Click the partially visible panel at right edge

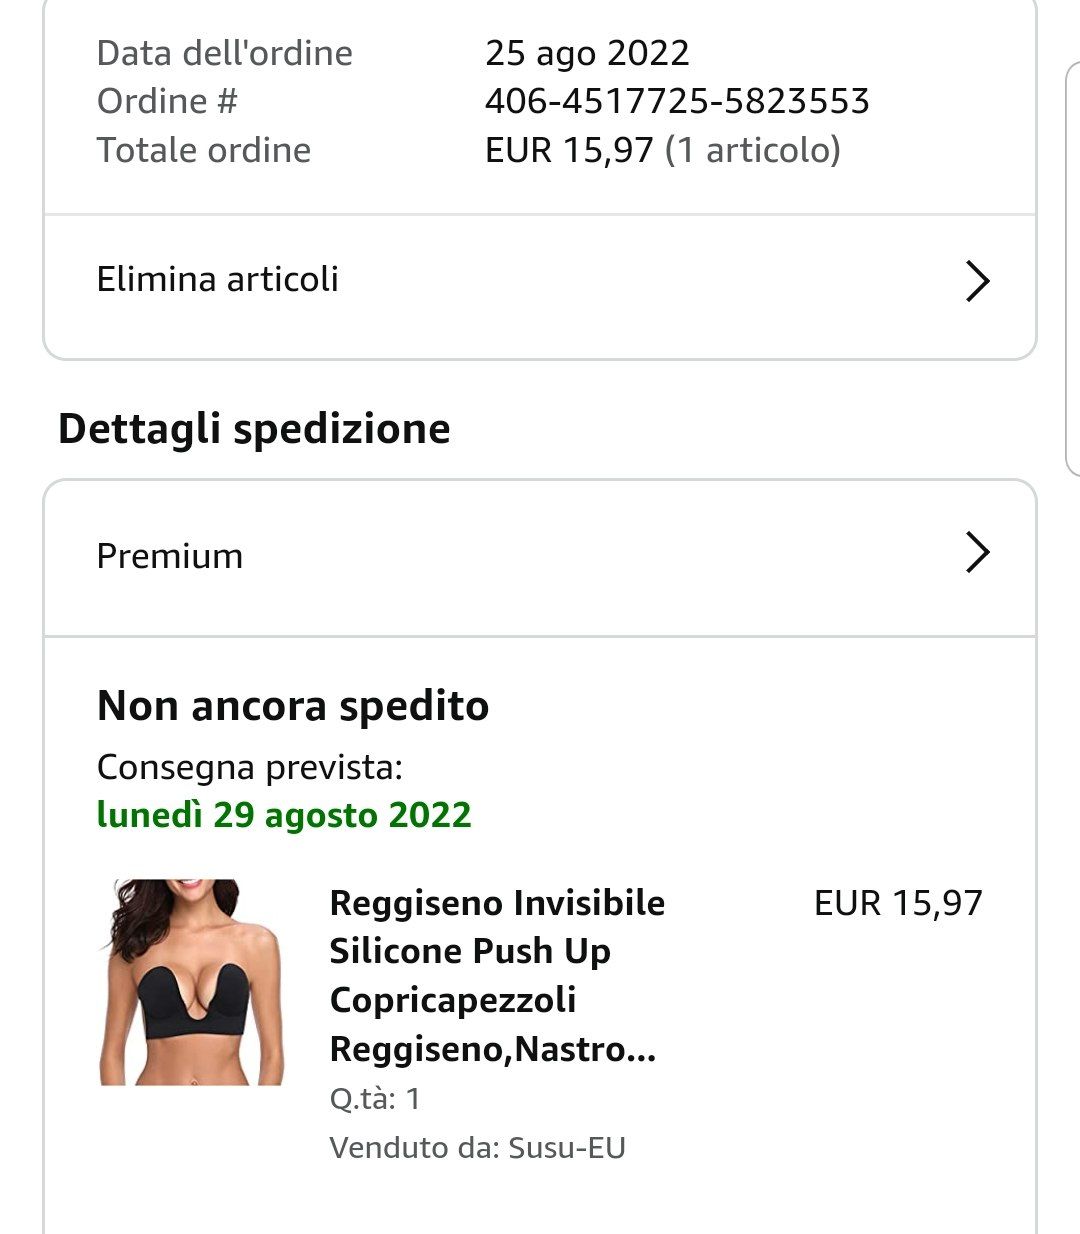tap(1072, 268)
